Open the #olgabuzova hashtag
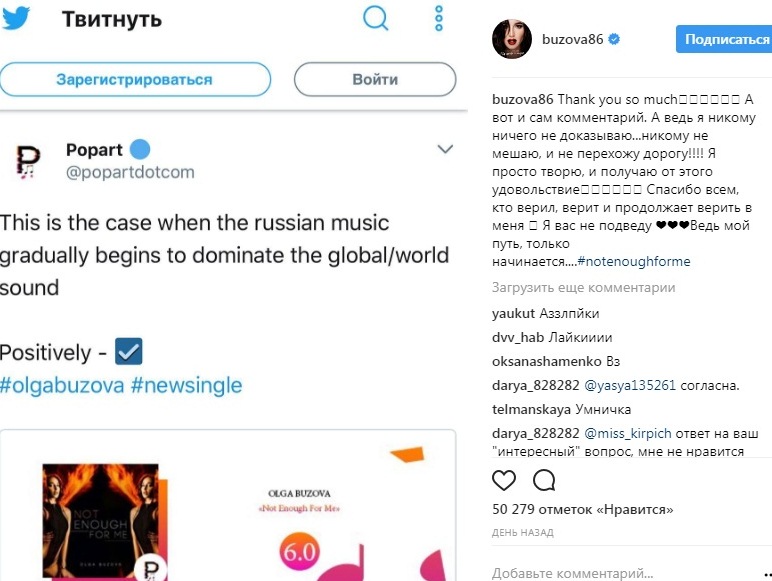 pyautogui.click(x=61, y=386)
